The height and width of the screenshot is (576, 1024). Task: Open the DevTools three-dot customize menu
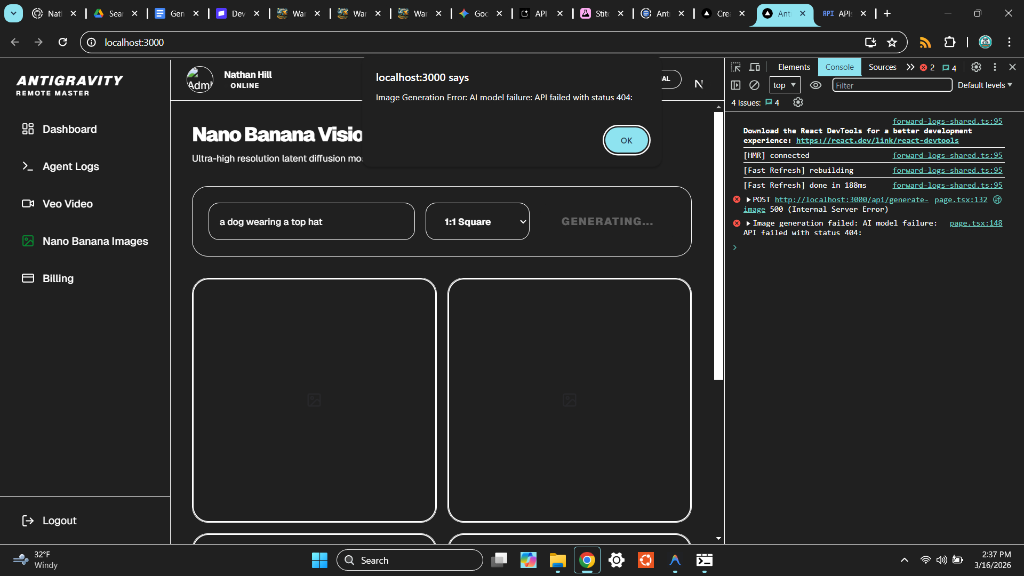pos(995,67)
